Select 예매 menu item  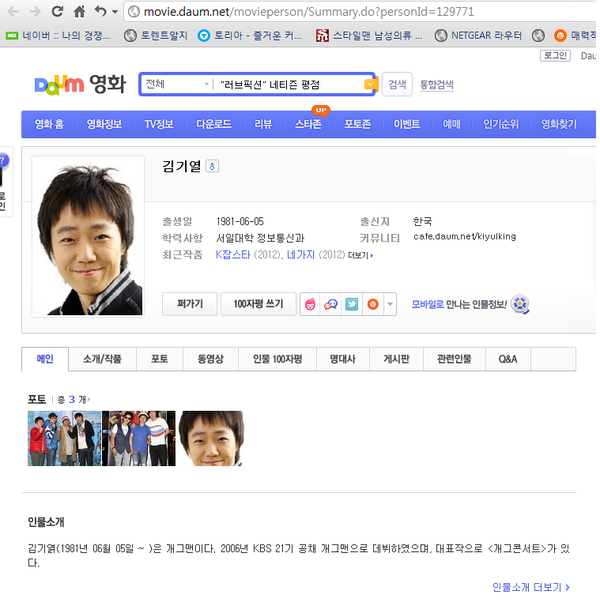451,124
